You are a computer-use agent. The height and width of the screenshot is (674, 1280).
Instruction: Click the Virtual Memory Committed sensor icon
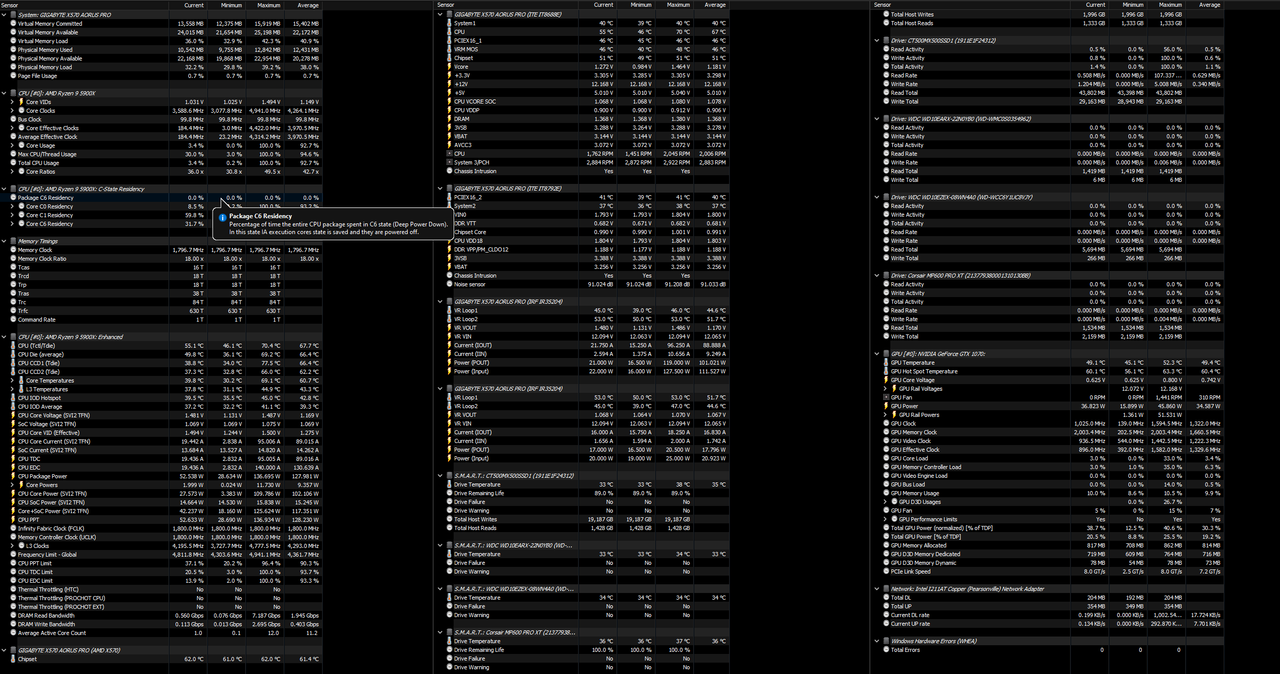[x=13, y=23]
